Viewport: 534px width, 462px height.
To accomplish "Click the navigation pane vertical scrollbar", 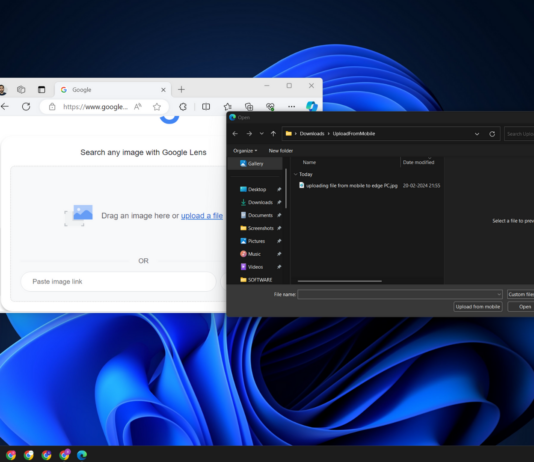I will coord(286,188).
